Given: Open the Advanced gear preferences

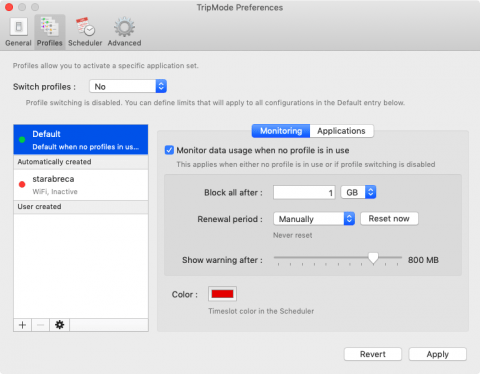Looking at the screenshot, I should [124, 32].
